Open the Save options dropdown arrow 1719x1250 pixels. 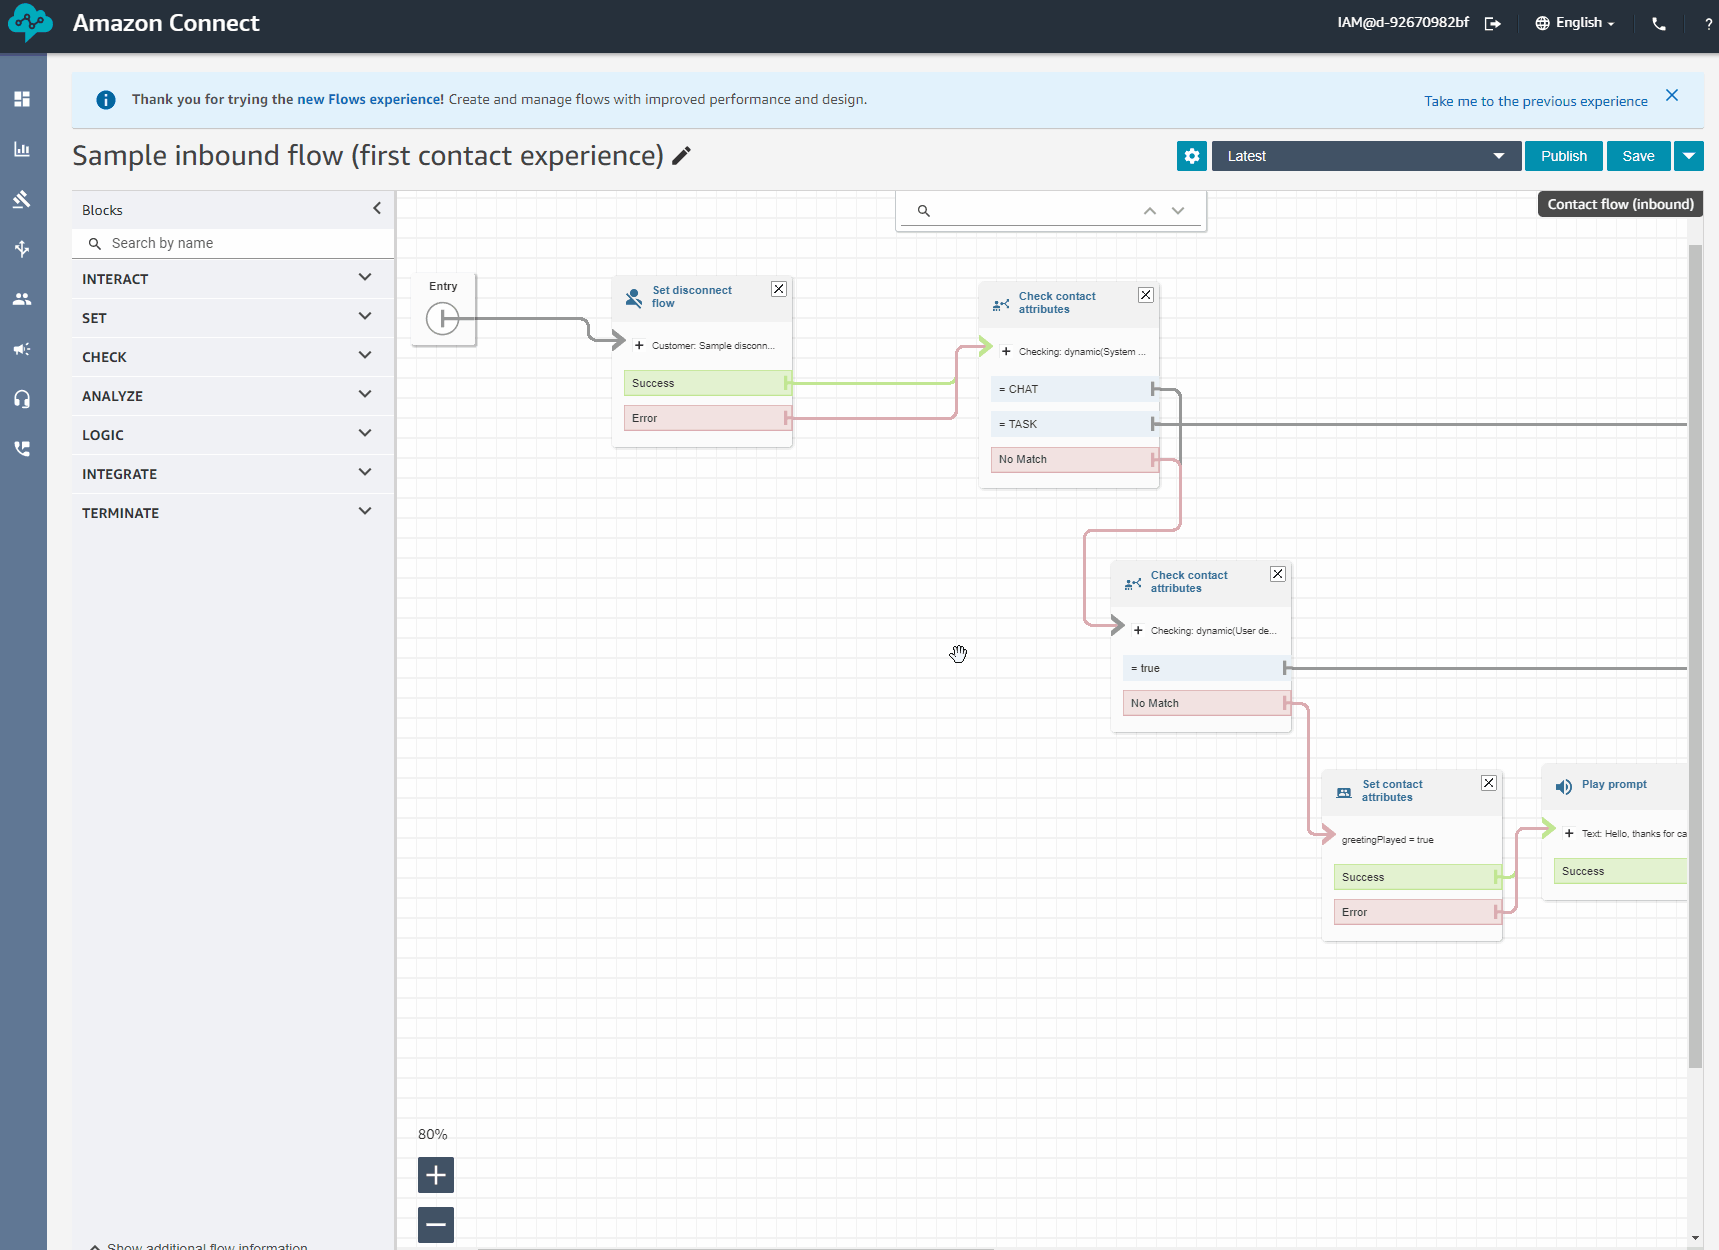pos(1689,156)
